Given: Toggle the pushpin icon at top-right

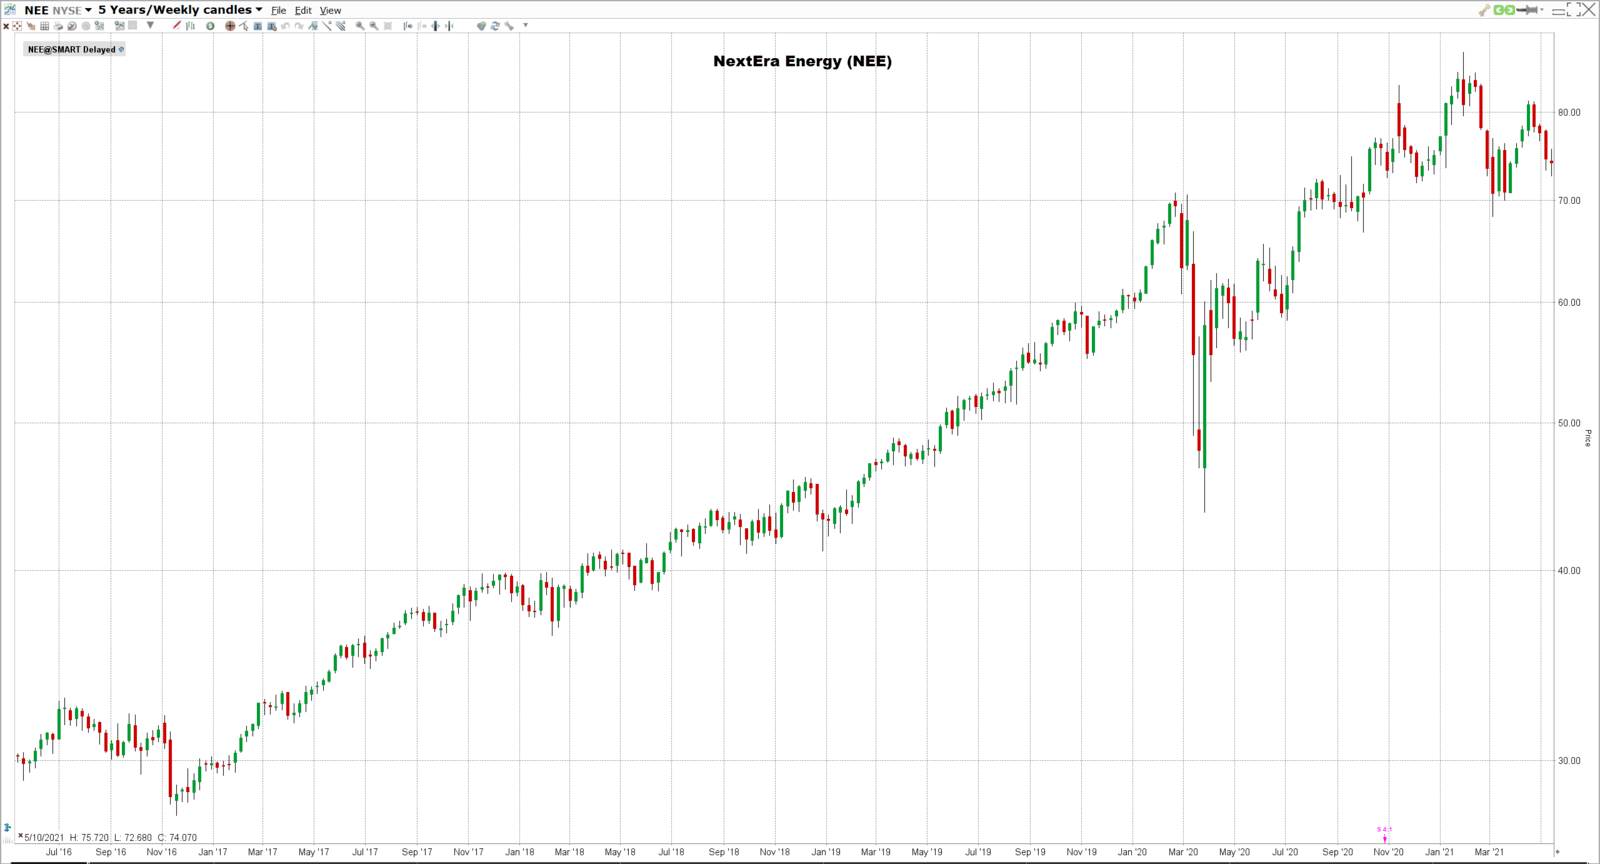Looking at the screenshot, I should click(x=1527, y=10).
